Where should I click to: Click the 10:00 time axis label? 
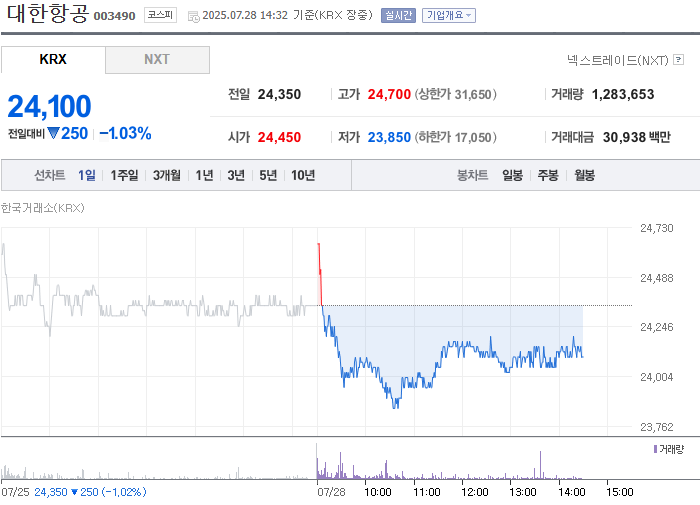click(378, 492)
